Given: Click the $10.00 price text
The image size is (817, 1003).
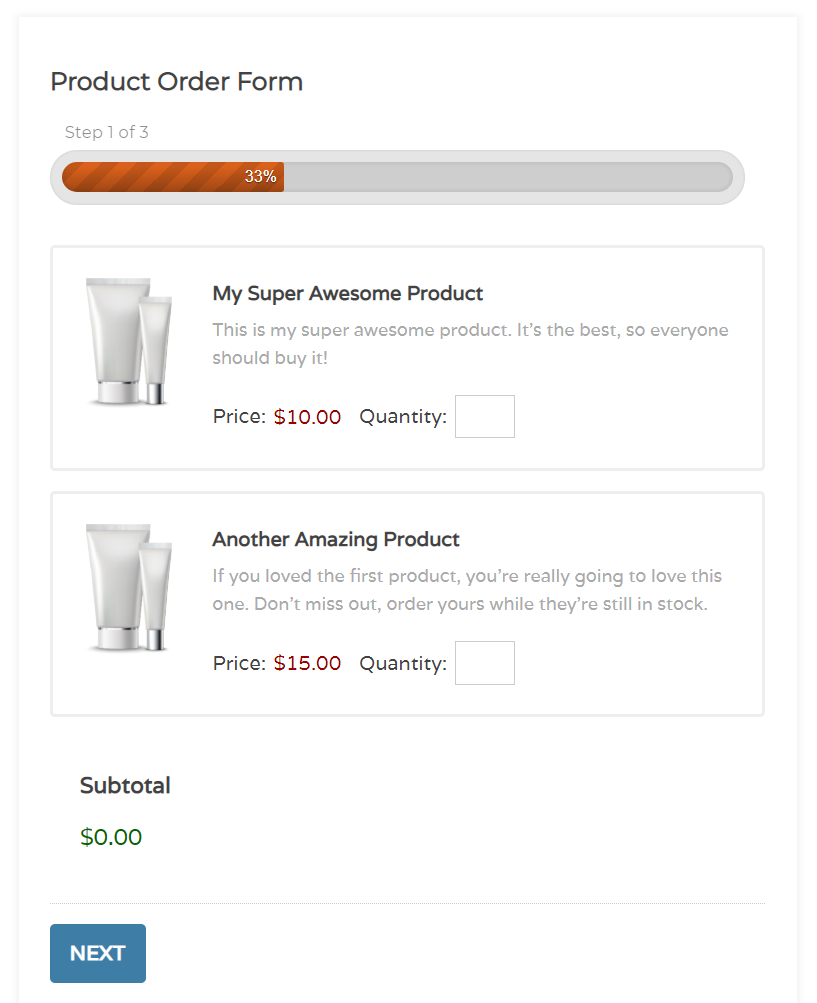Looking at the screenshot, I should pos(307,417).
